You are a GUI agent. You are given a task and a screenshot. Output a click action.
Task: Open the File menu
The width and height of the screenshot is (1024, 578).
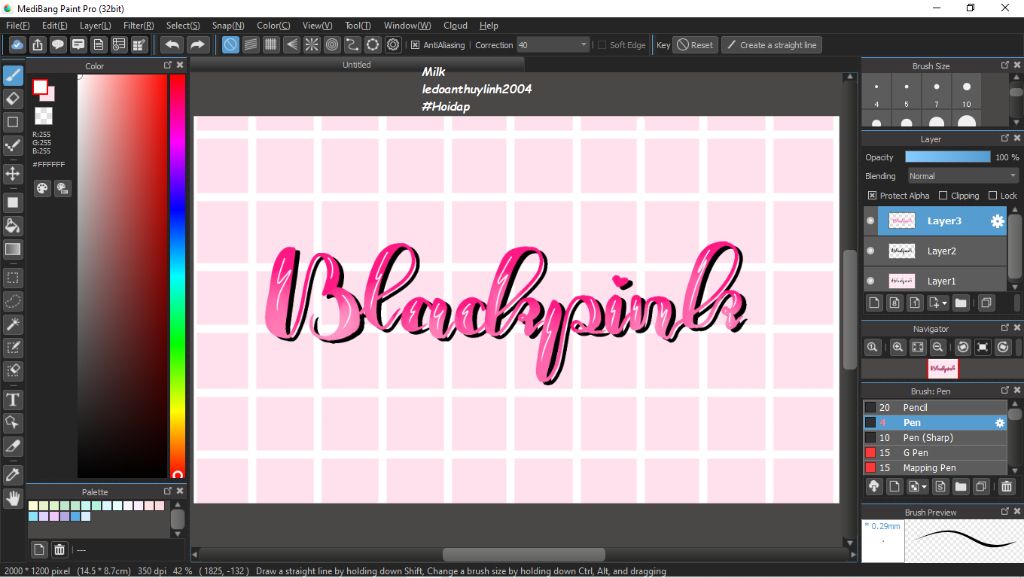(x=18, y=25)
